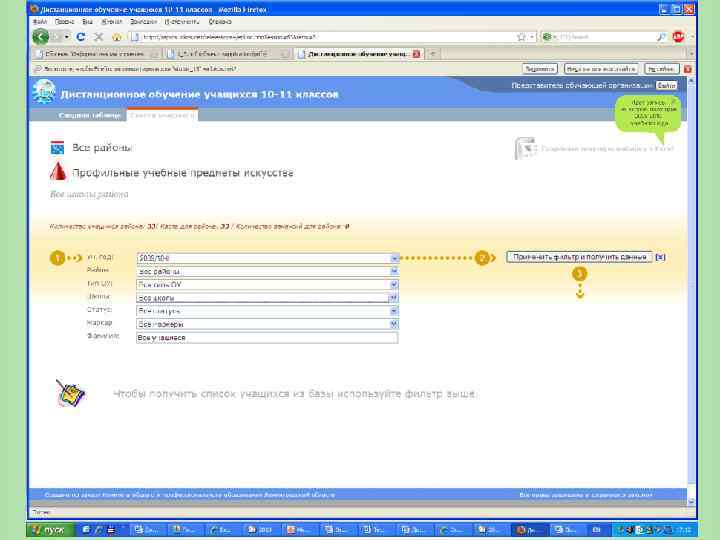Click the Все районы grid icon

click(57, 147)
